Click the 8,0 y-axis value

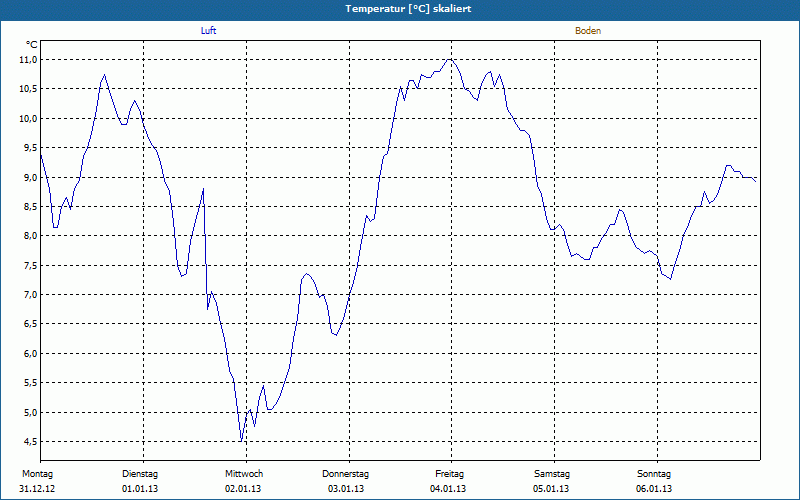tap(30, 236)
